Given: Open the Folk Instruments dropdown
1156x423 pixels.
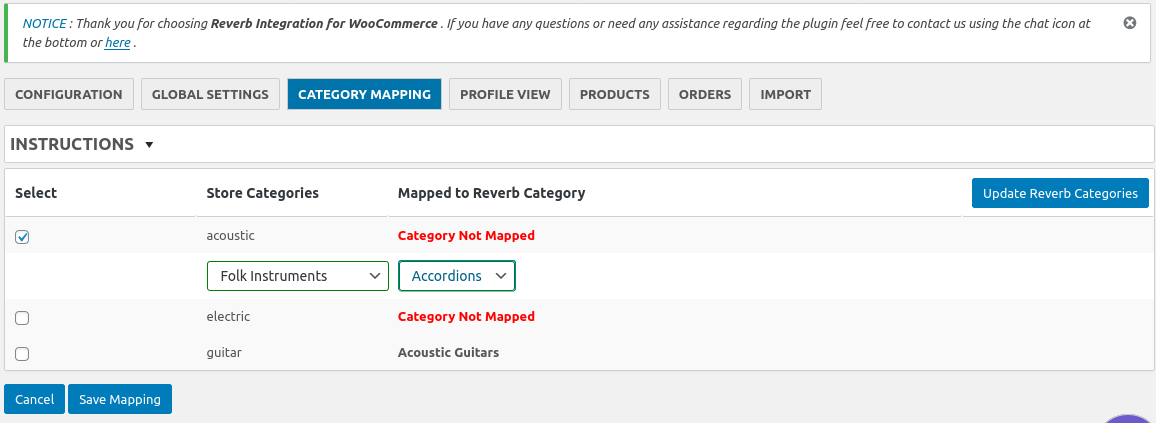Looking at the screenshot, I should [297, 276].
